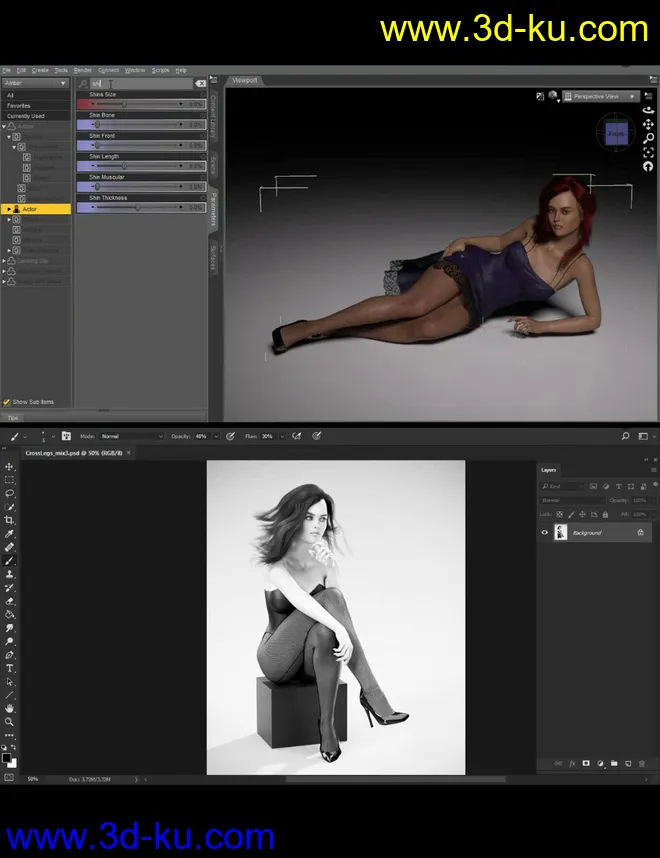Screen dimensions: 660x858
Task: Select the Move tool in Photoshop toolbar
Action: [10, 467]
